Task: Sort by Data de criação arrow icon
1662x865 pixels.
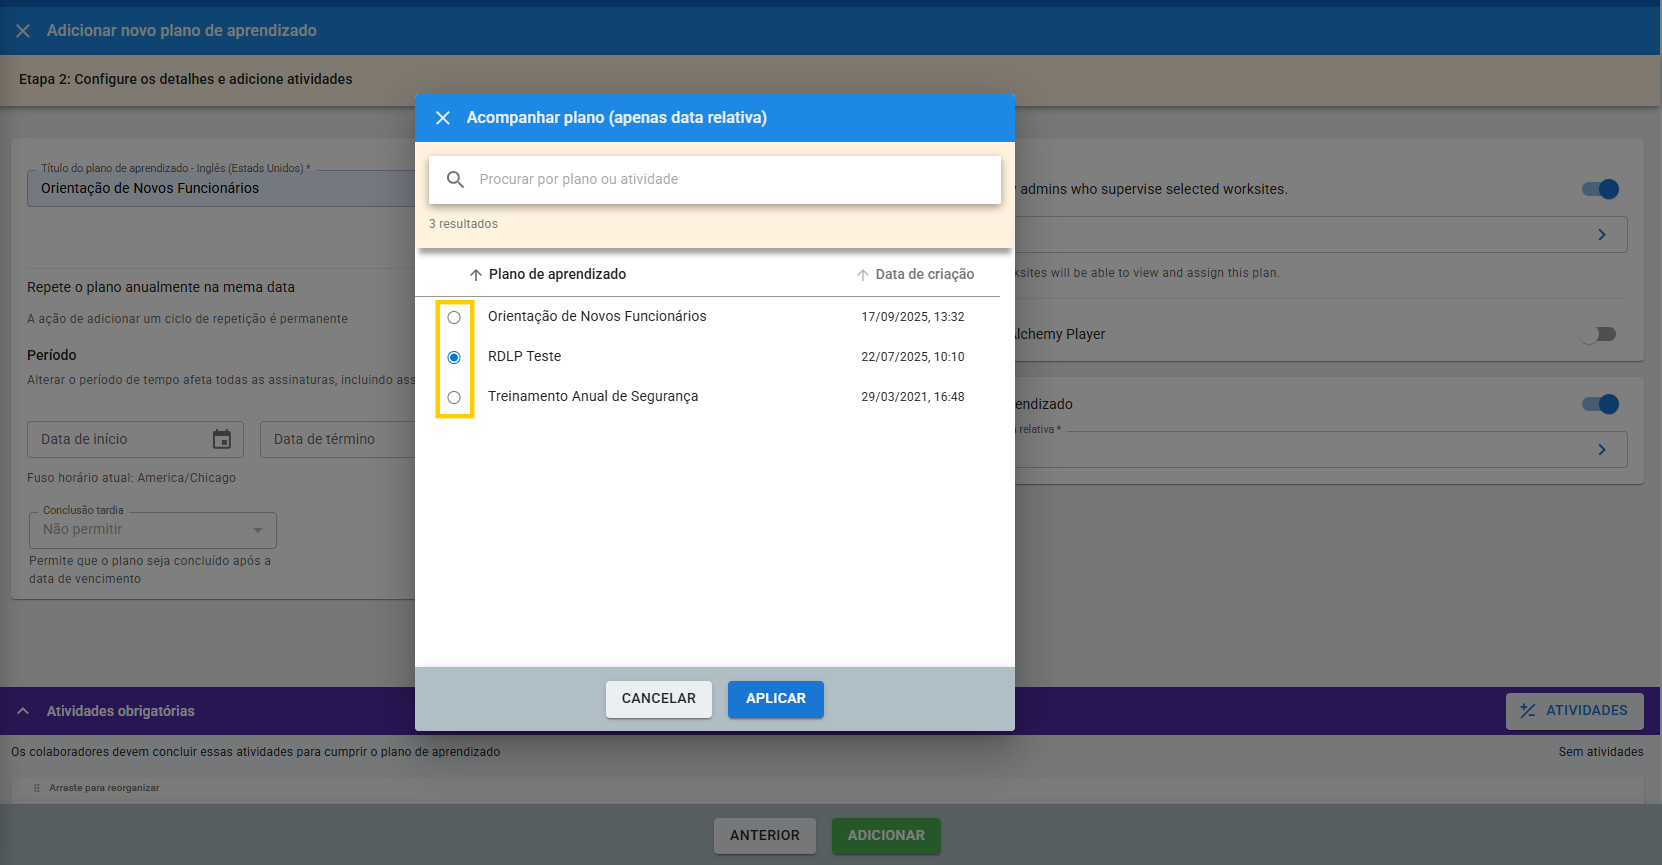Action: click(862, 275)
